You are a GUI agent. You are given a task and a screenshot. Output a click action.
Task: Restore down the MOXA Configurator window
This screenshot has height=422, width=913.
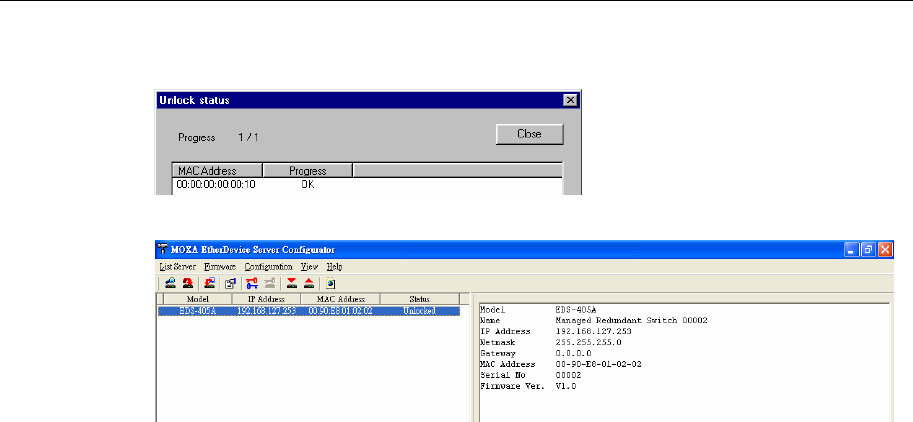[868, 250]
